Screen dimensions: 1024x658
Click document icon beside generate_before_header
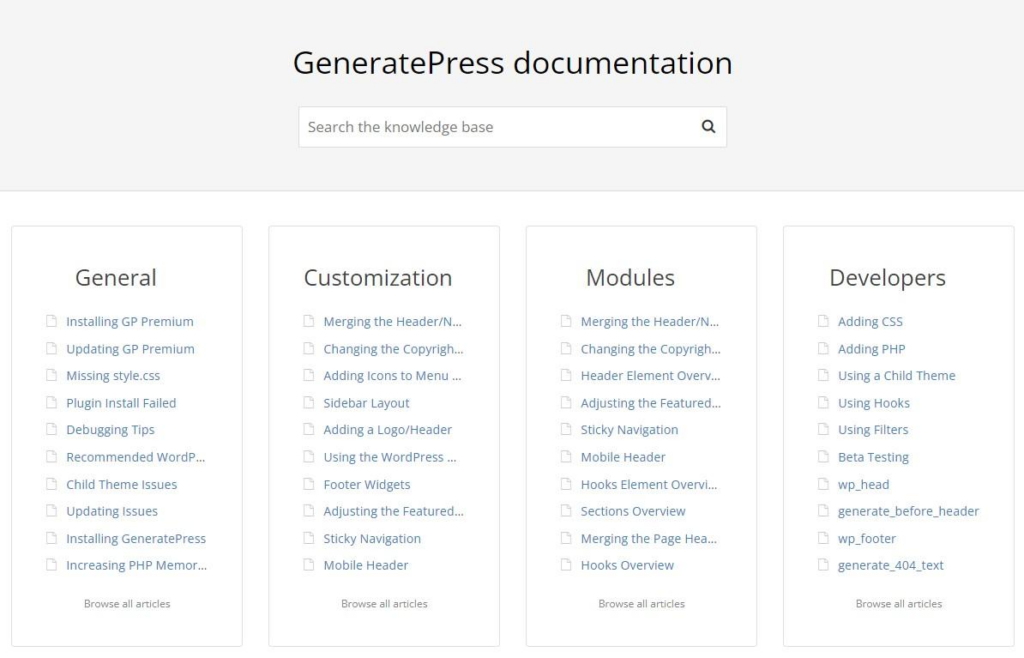click(x=824, y=511)
